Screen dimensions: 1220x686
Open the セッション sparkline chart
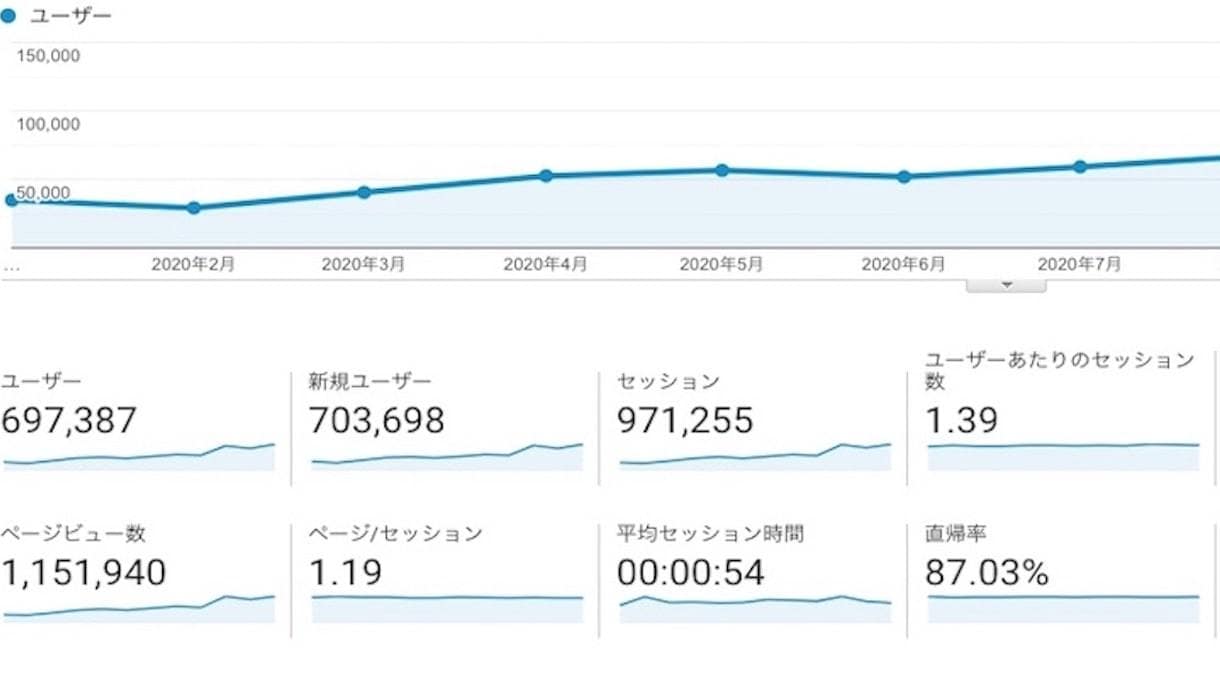pyautogui.click(x=755, y=456)
